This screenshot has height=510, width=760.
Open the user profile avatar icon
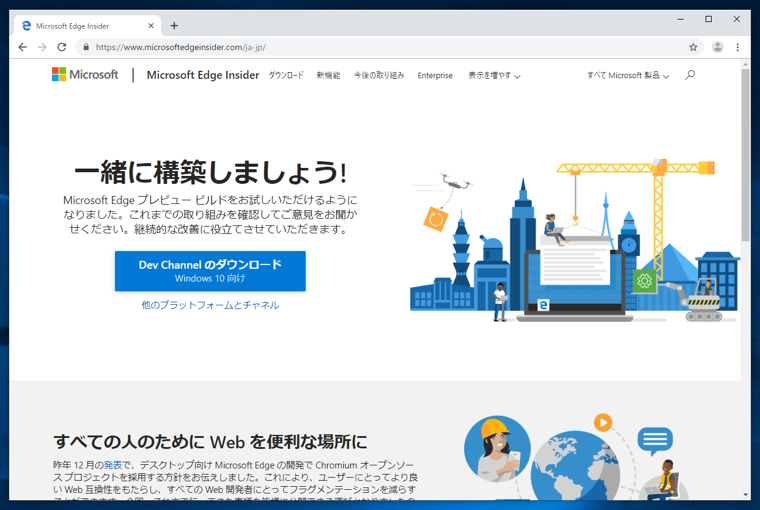point(717,47)
